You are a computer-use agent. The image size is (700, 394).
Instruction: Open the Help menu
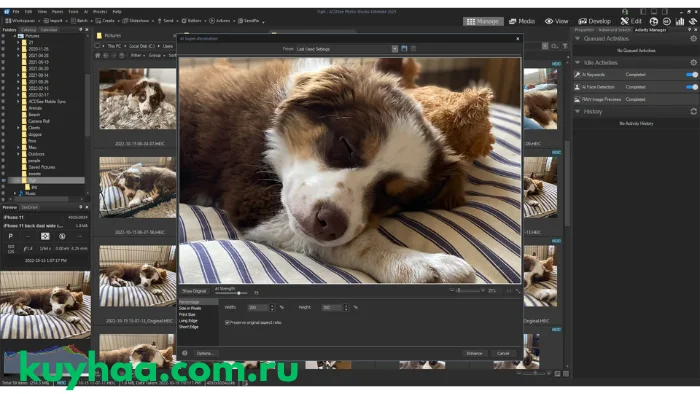click(117, 12)
